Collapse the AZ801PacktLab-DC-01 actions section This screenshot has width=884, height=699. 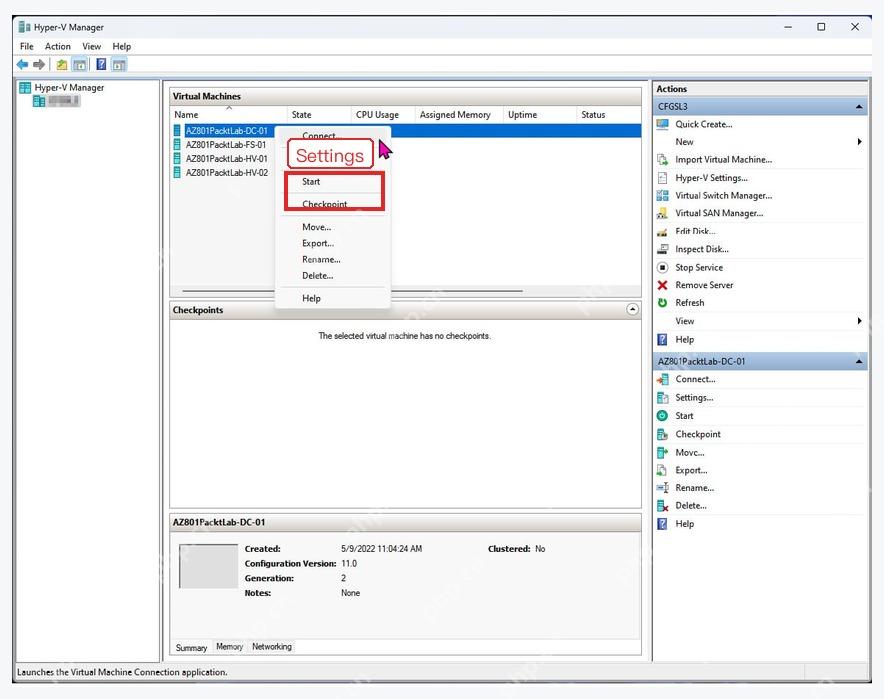click(859, 362)
